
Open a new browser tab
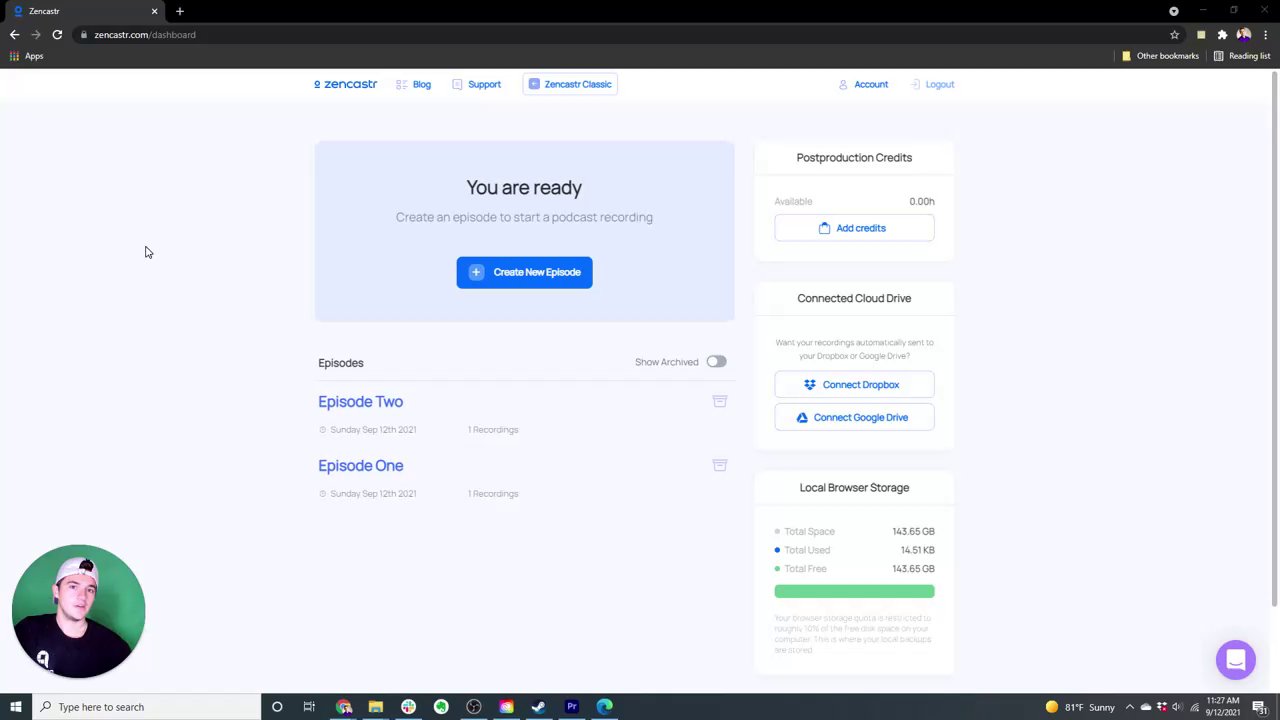pos(180,11)
